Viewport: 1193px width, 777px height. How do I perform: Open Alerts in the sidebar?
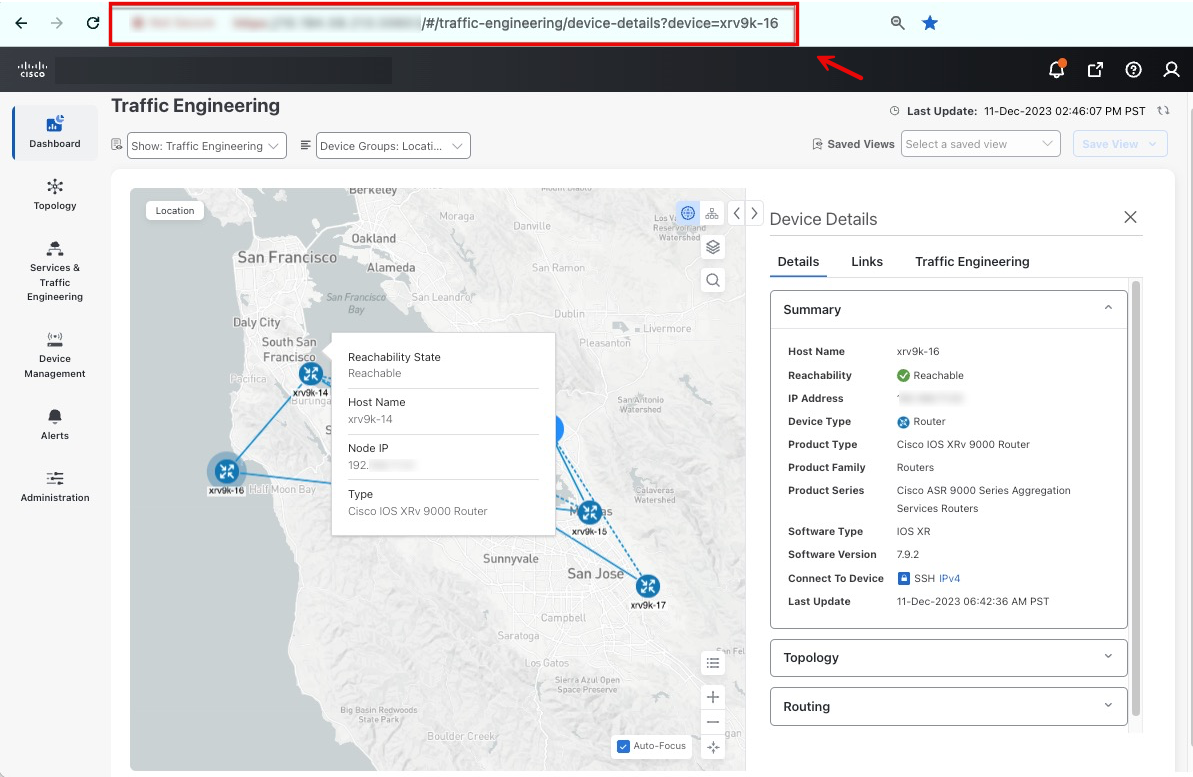coord(55,425)
